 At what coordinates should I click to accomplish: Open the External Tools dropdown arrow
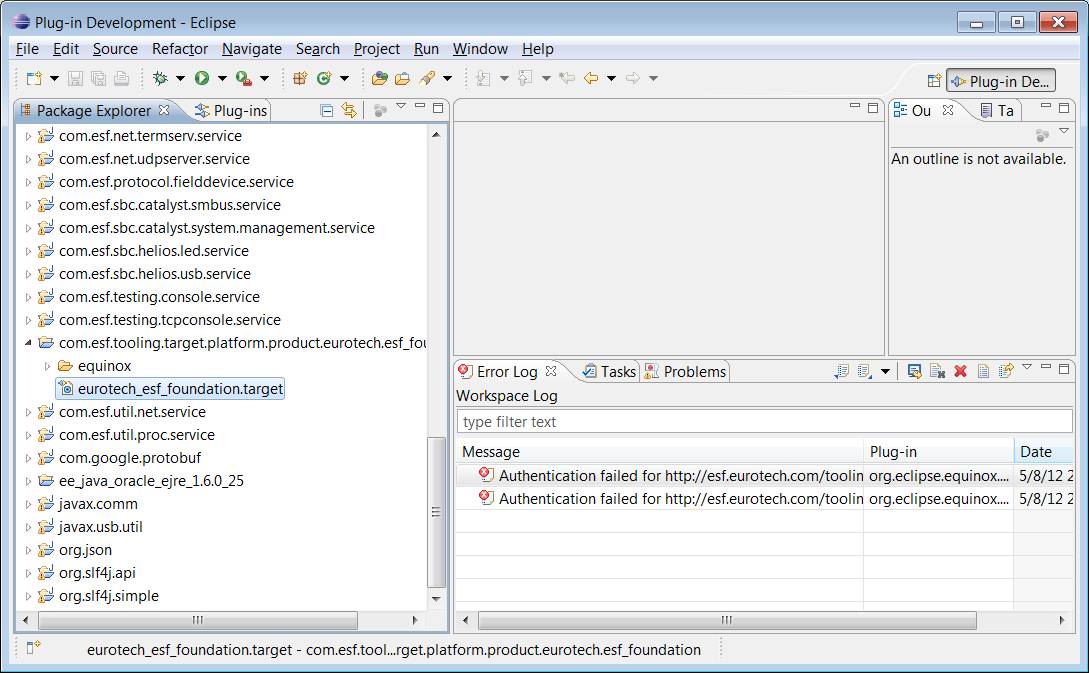tap(264, 78)
